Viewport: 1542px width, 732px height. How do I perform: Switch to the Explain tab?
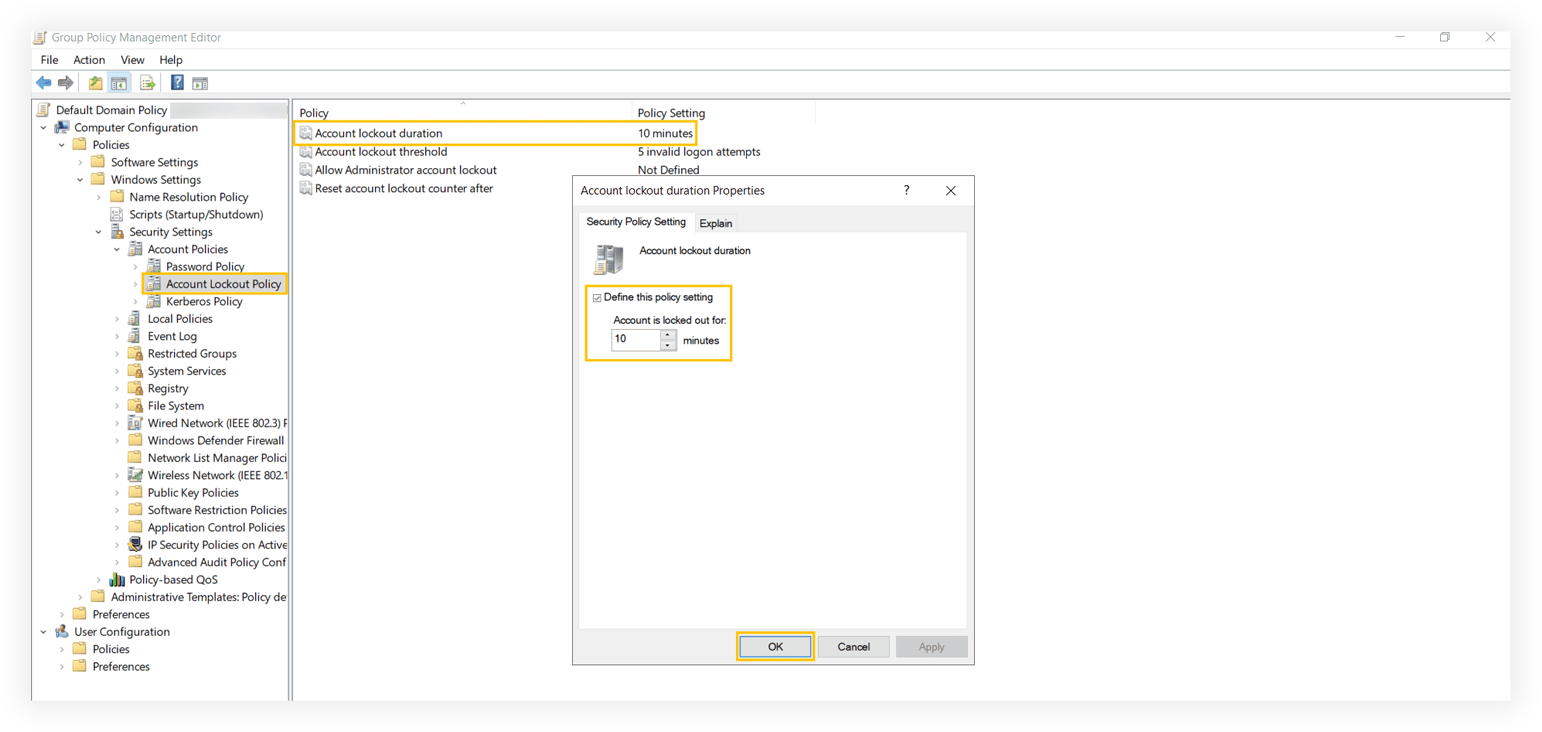[x=716, y=222]
